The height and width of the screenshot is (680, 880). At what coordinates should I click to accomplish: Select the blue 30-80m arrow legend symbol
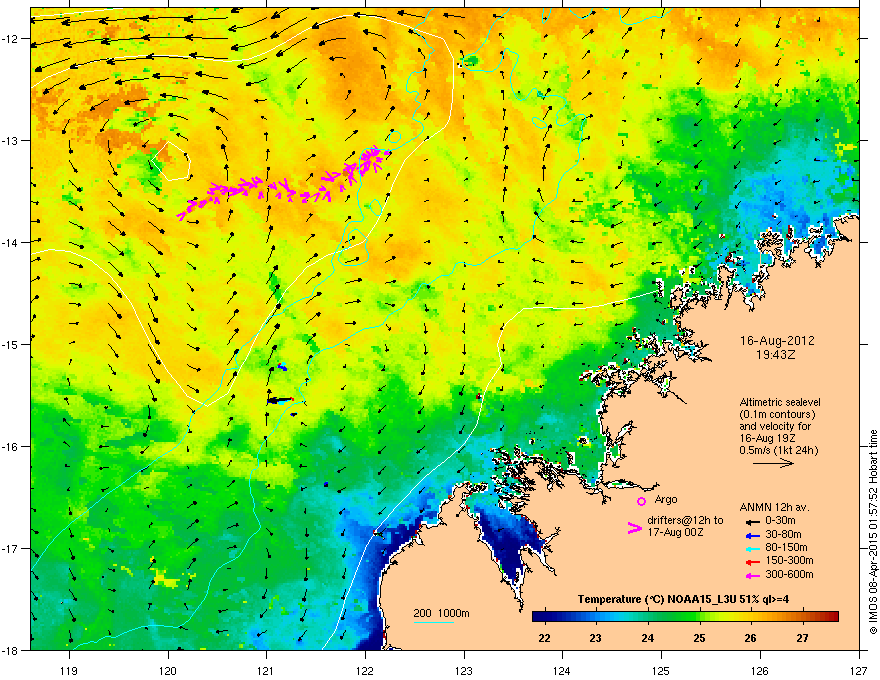coord(753,535)
